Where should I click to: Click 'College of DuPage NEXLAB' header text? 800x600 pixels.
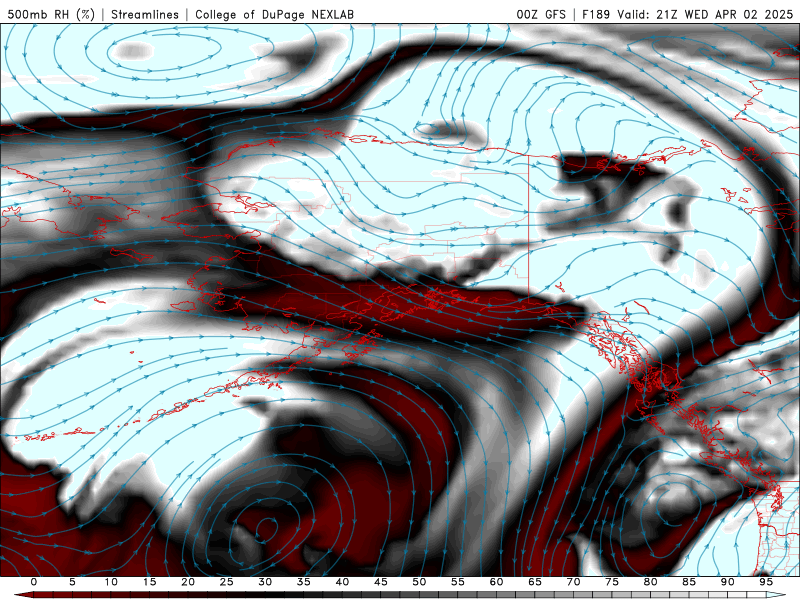[x=274, y=14]
